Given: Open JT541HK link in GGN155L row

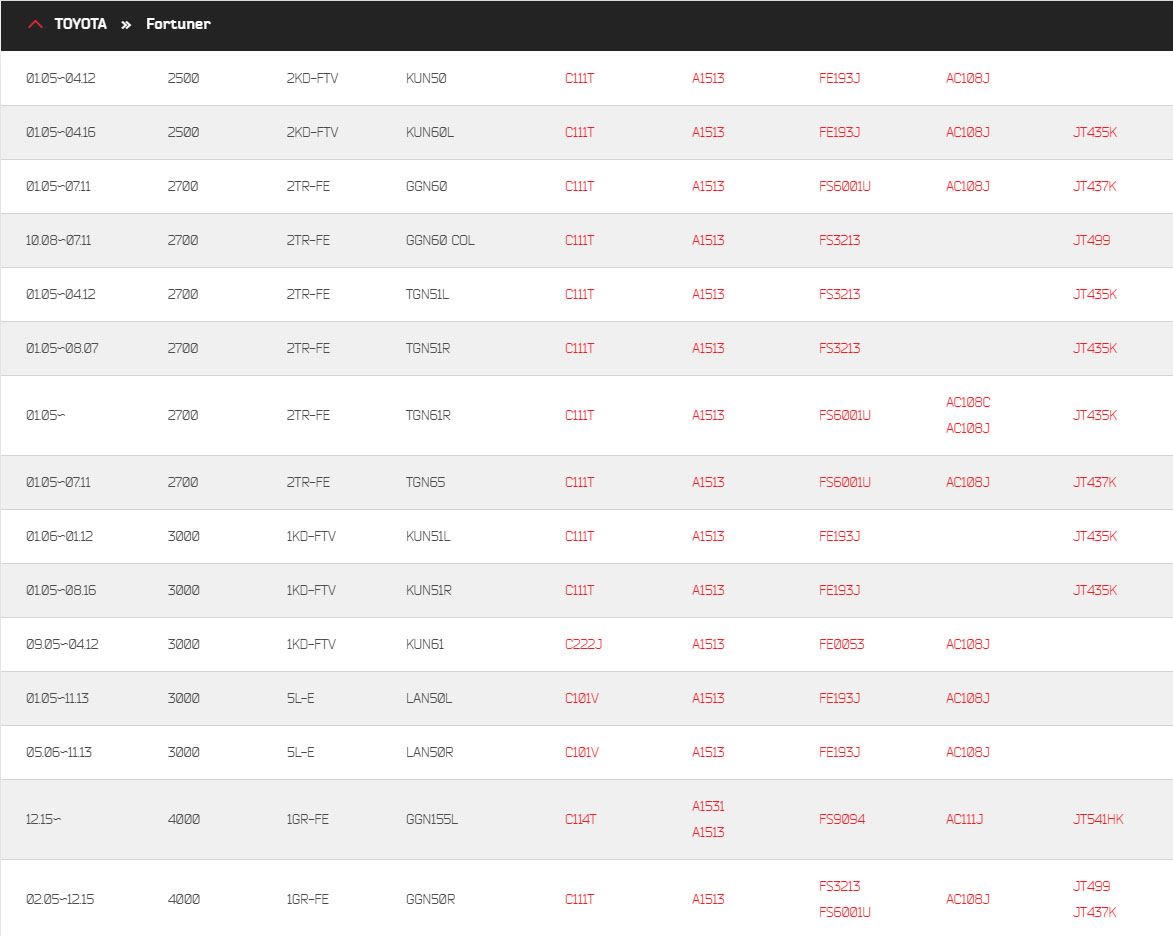Looking at the screenshot, I should 1098,819.
